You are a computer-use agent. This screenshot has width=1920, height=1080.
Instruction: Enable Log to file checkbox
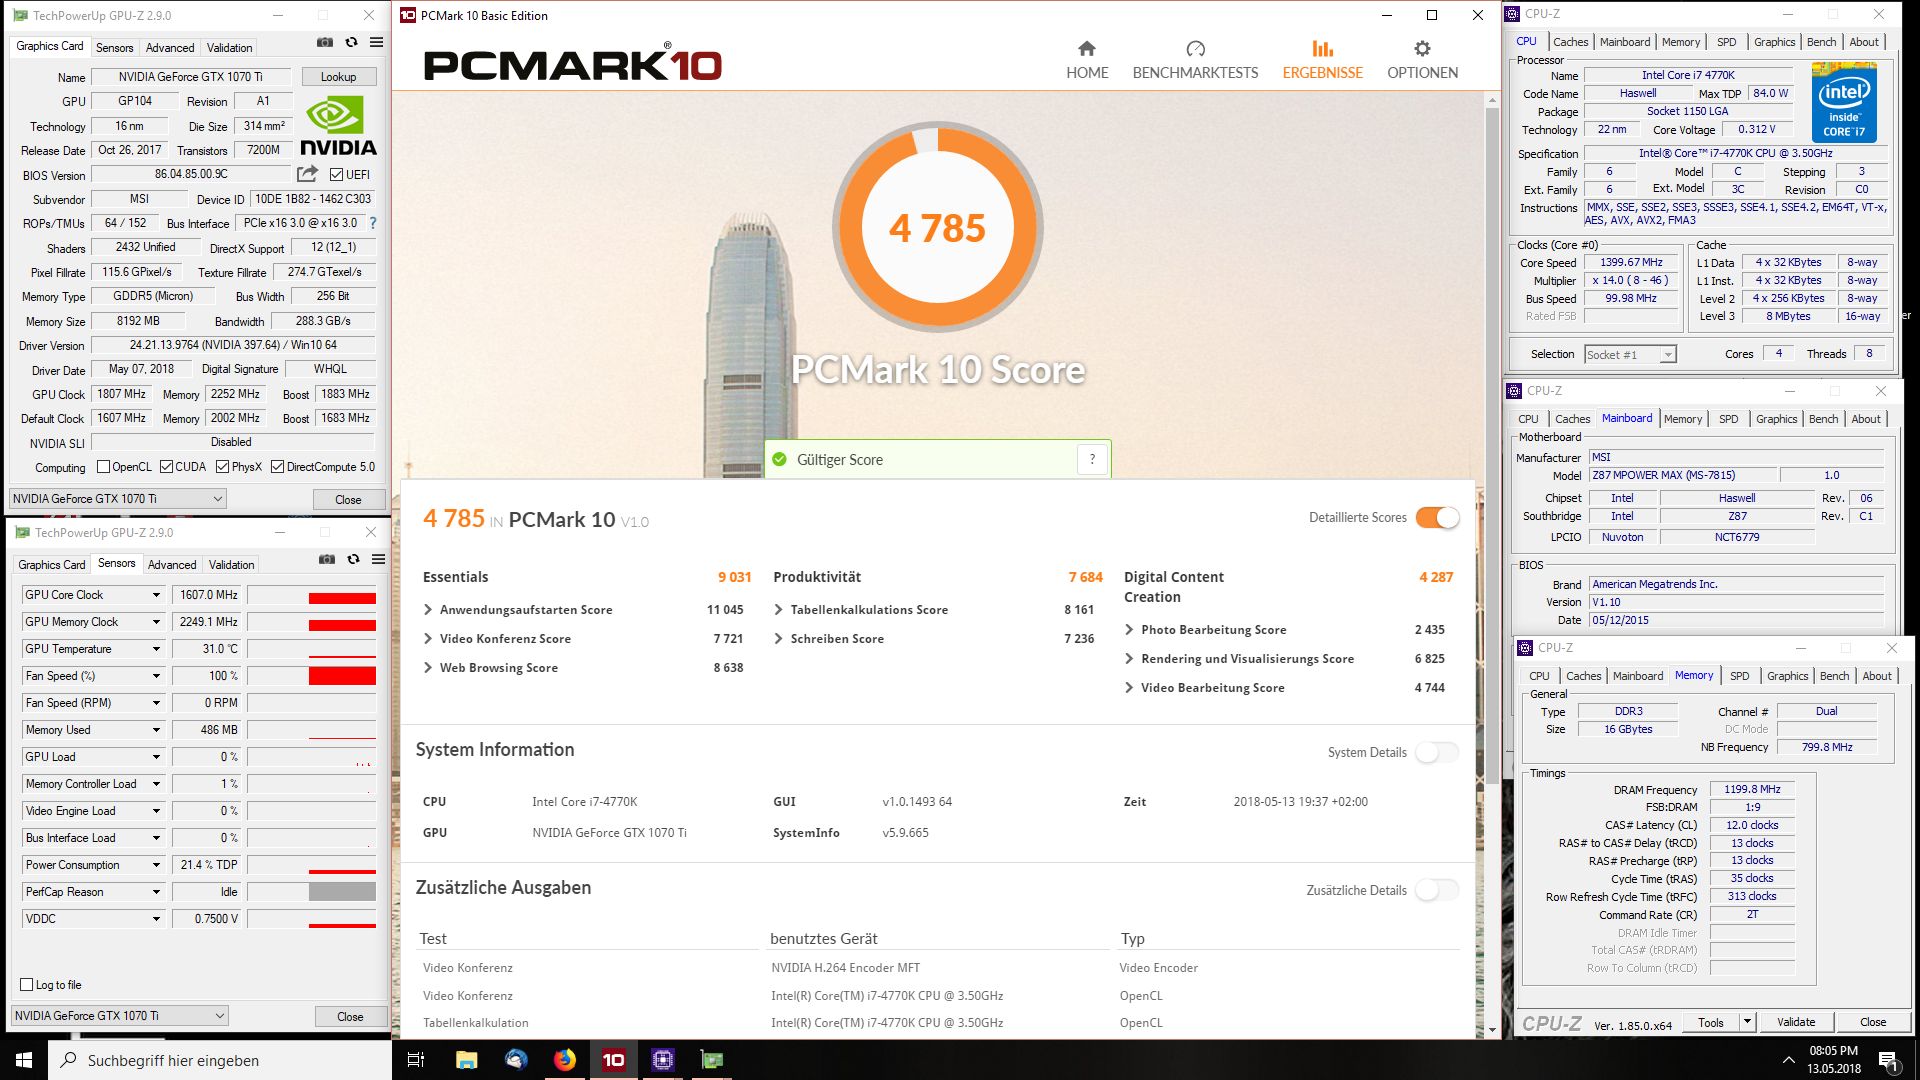[27, 985]
